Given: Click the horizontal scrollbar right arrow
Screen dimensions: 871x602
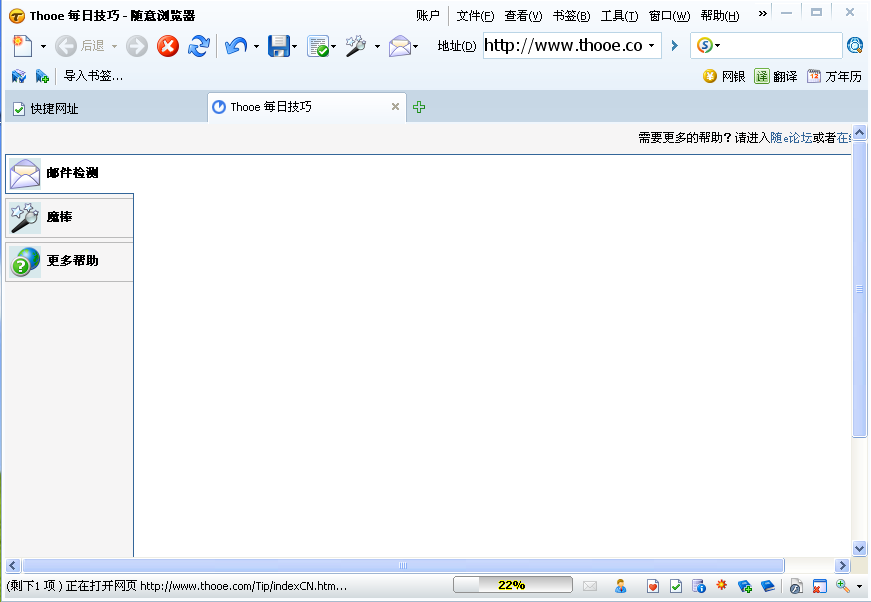Looking at the screenshot, I should [x=842, y=565].
